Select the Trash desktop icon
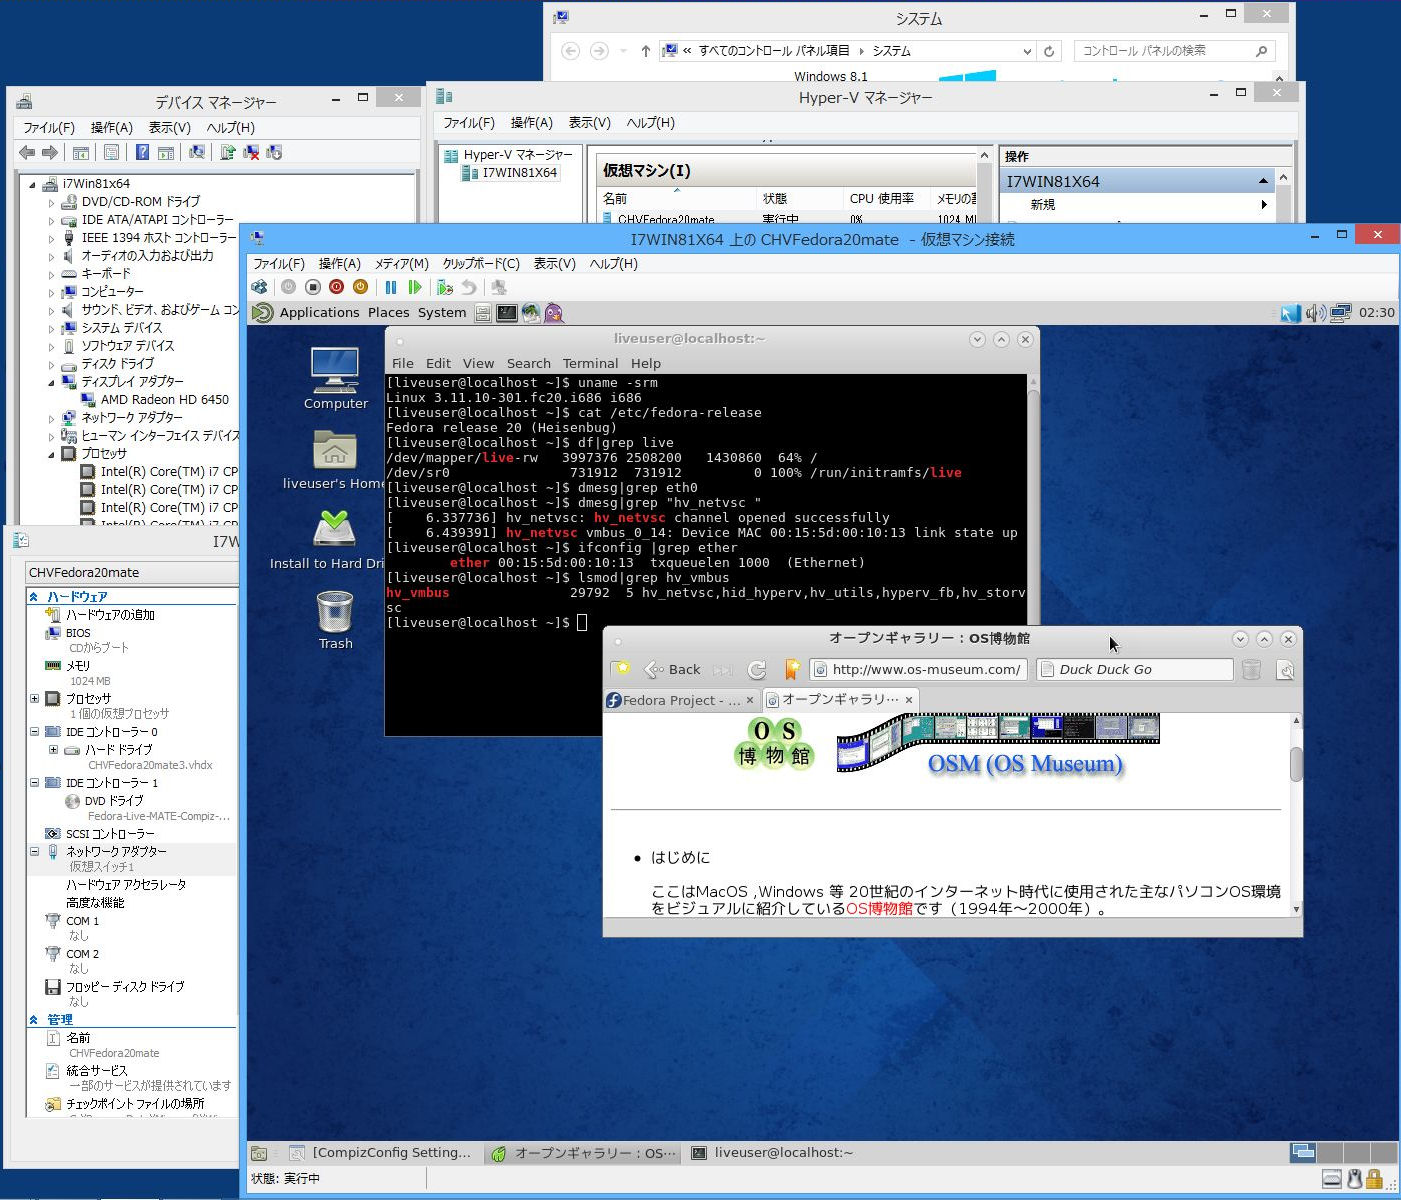1401x1200 pixels. (335, 620)
